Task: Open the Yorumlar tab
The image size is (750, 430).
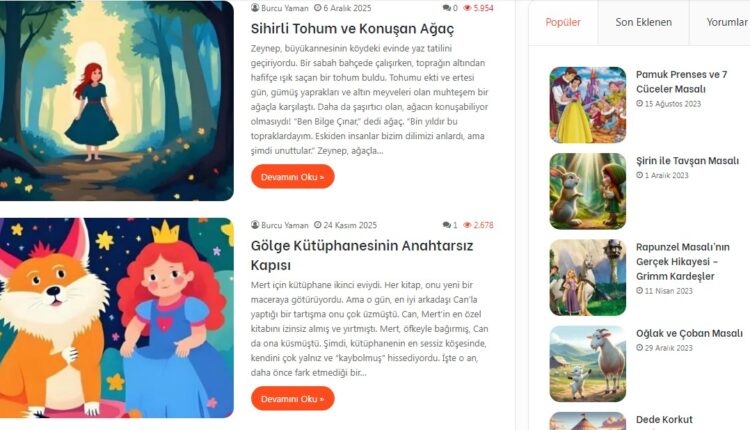Action: (726, 22)
